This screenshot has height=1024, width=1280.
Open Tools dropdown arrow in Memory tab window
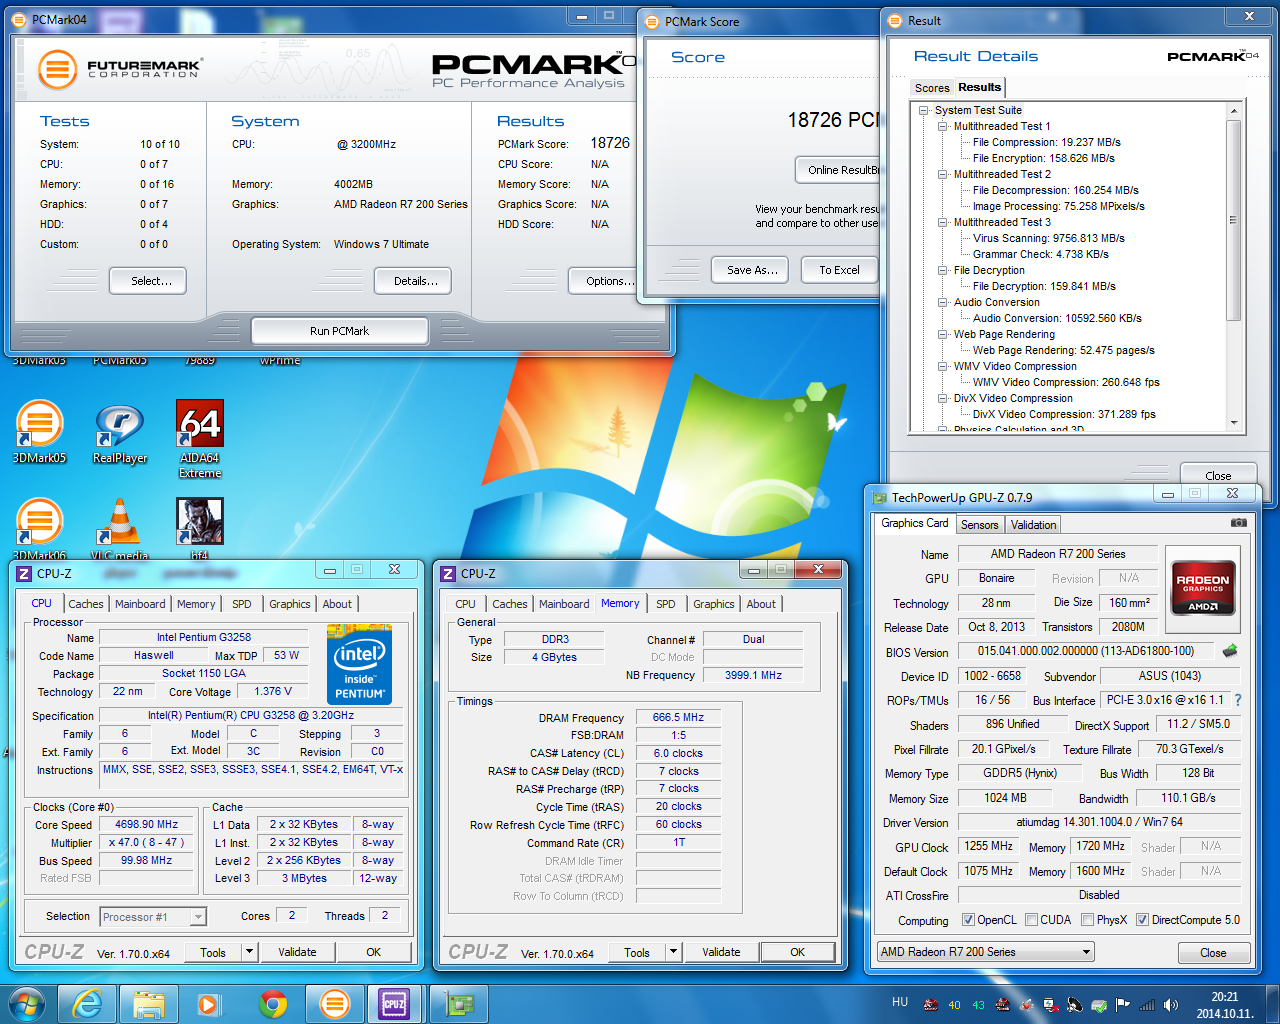(x=673, y=952)
